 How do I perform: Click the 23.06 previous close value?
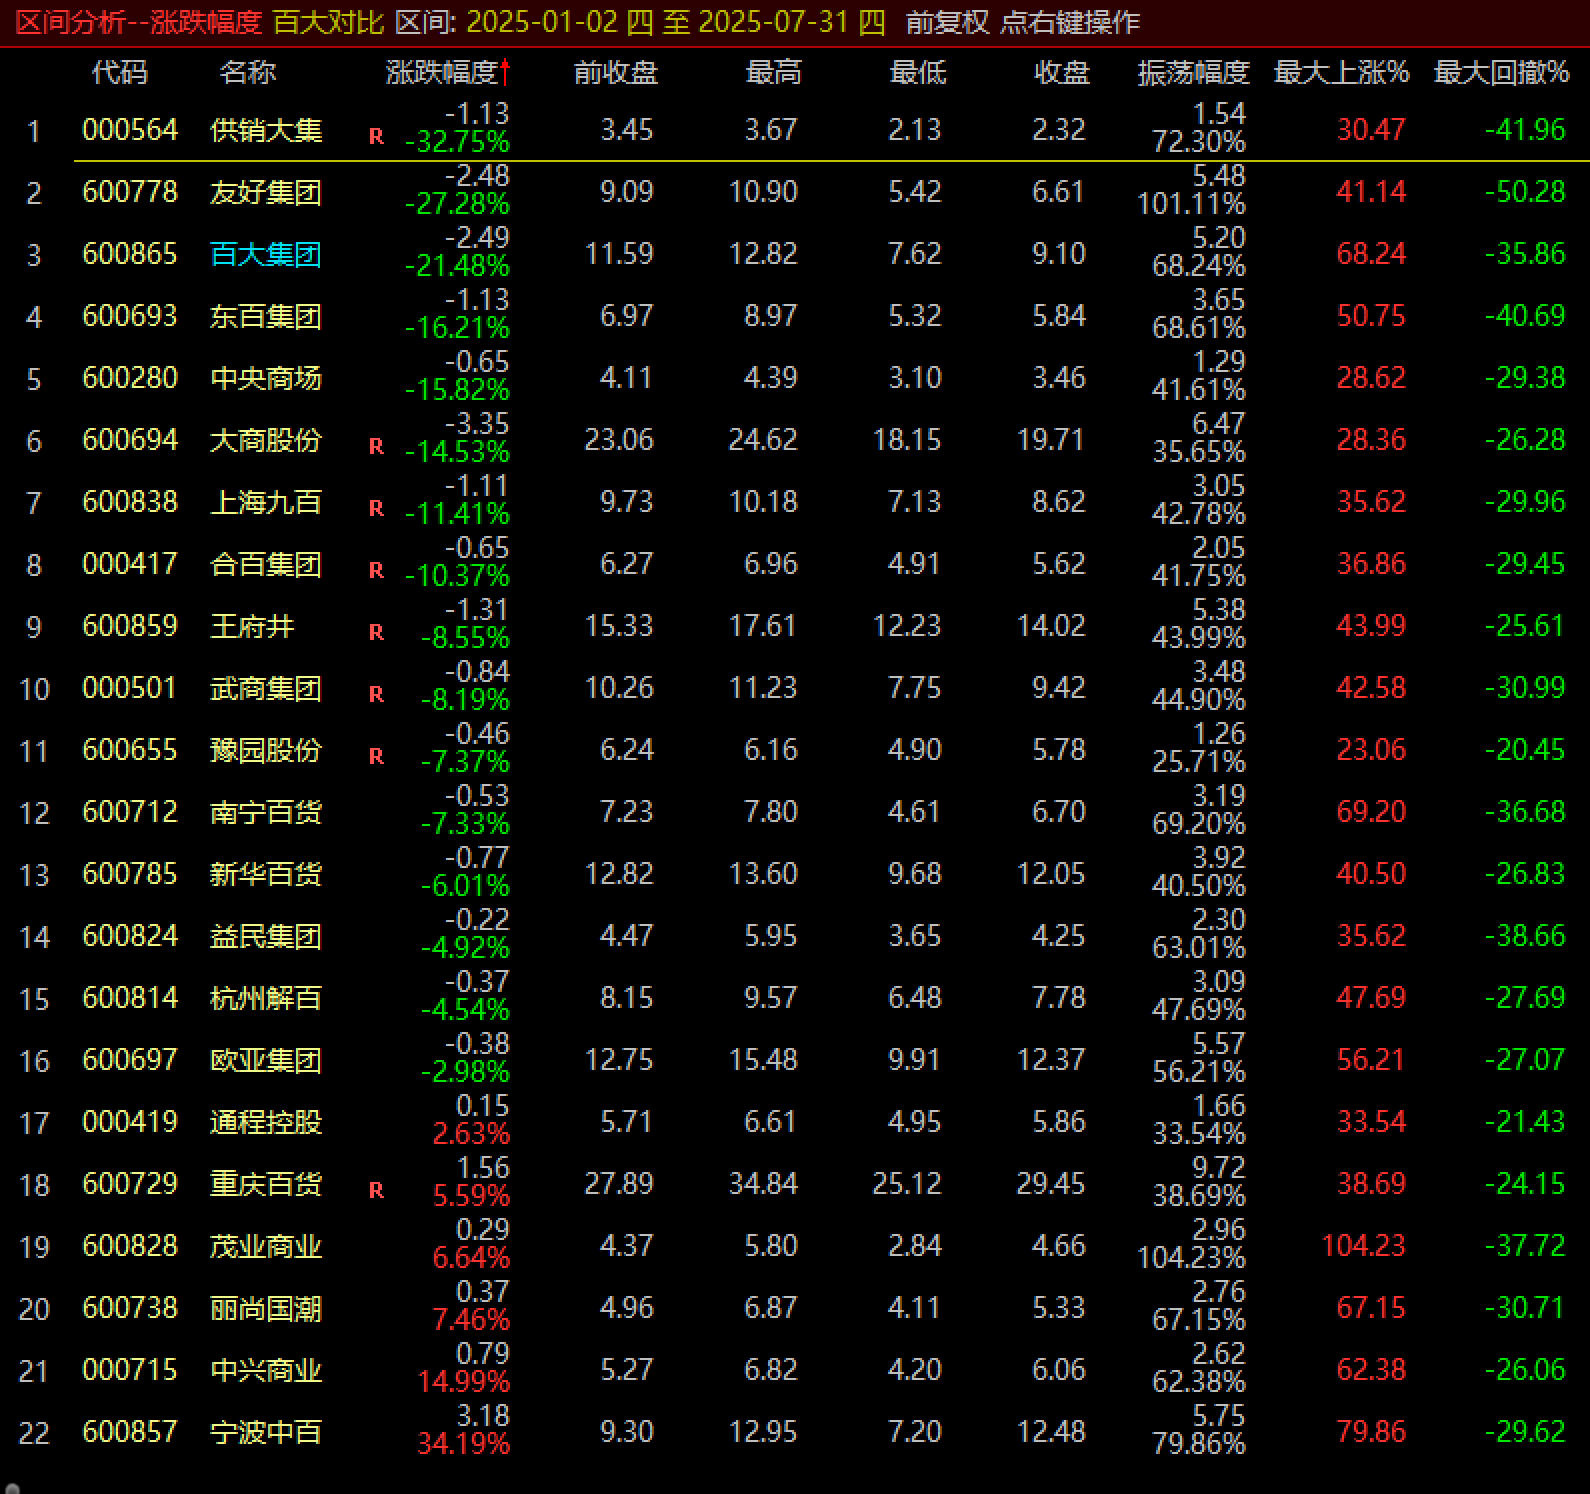click(619, 440)
